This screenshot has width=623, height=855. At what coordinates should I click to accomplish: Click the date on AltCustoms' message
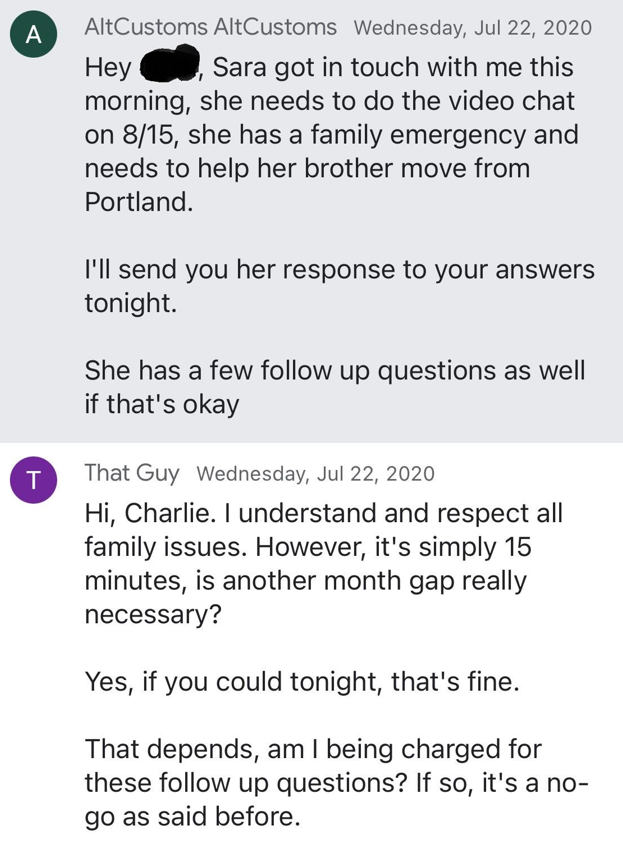(473, 27)
